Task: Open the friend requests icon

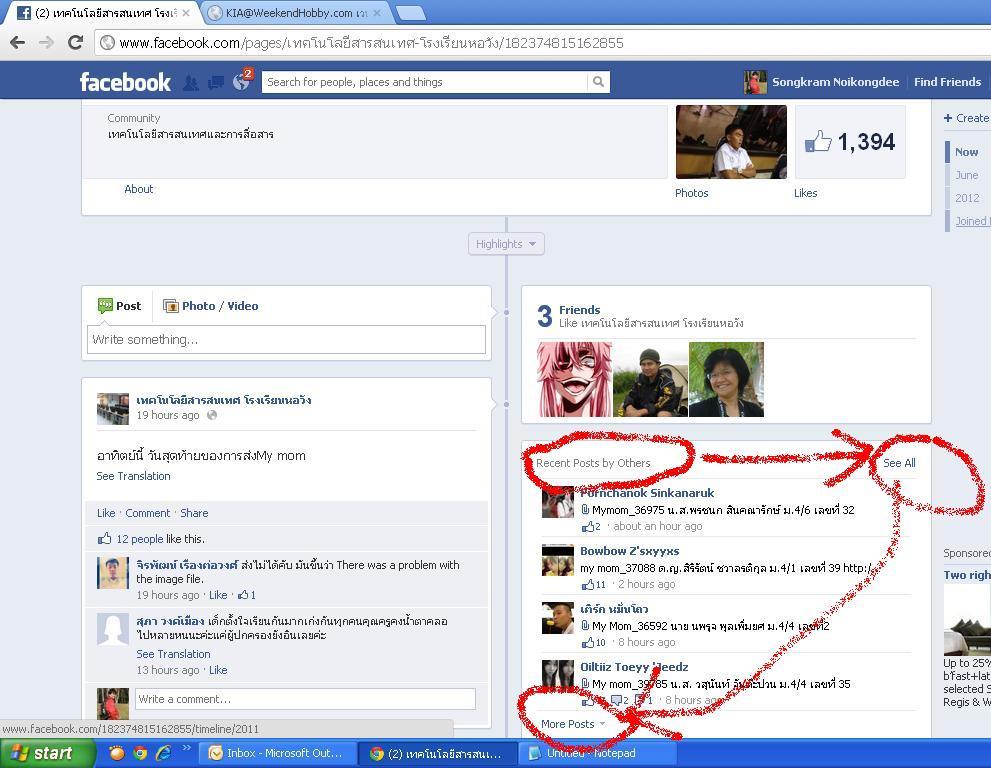Action: 190,82
